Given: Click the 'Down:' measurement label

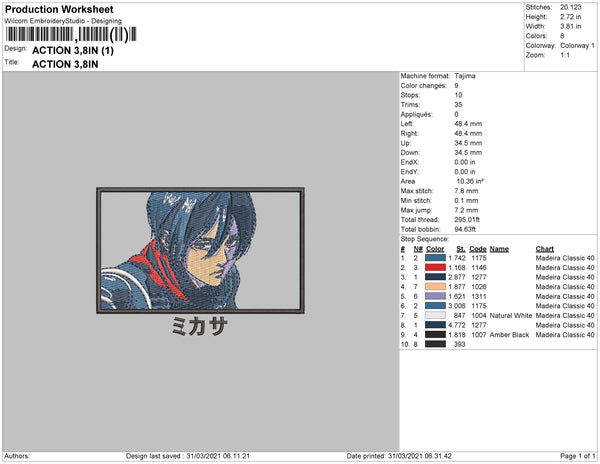Looking at the screenshot, I should [x=409, y=153].
